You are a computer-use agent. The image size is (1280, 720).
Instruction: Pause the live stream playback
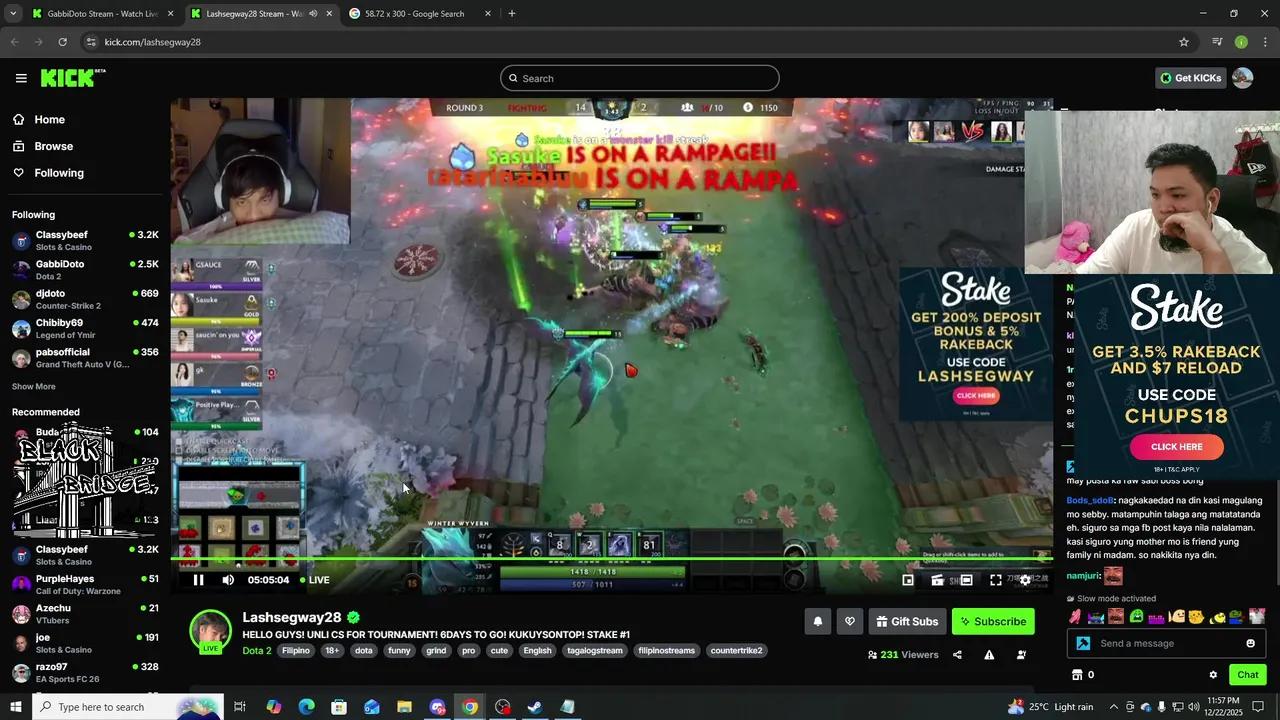click(x=198, y=580)
